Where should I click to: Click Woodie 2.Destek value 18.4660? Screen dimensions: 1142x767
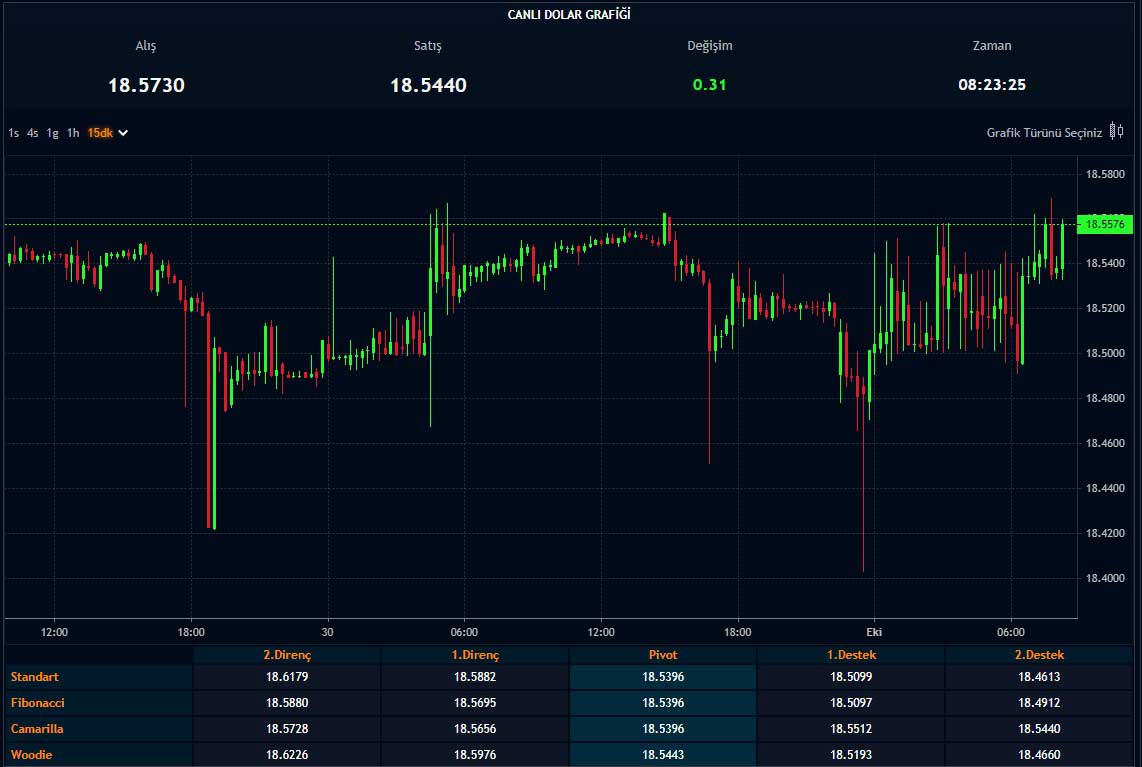pos(1039,755)
